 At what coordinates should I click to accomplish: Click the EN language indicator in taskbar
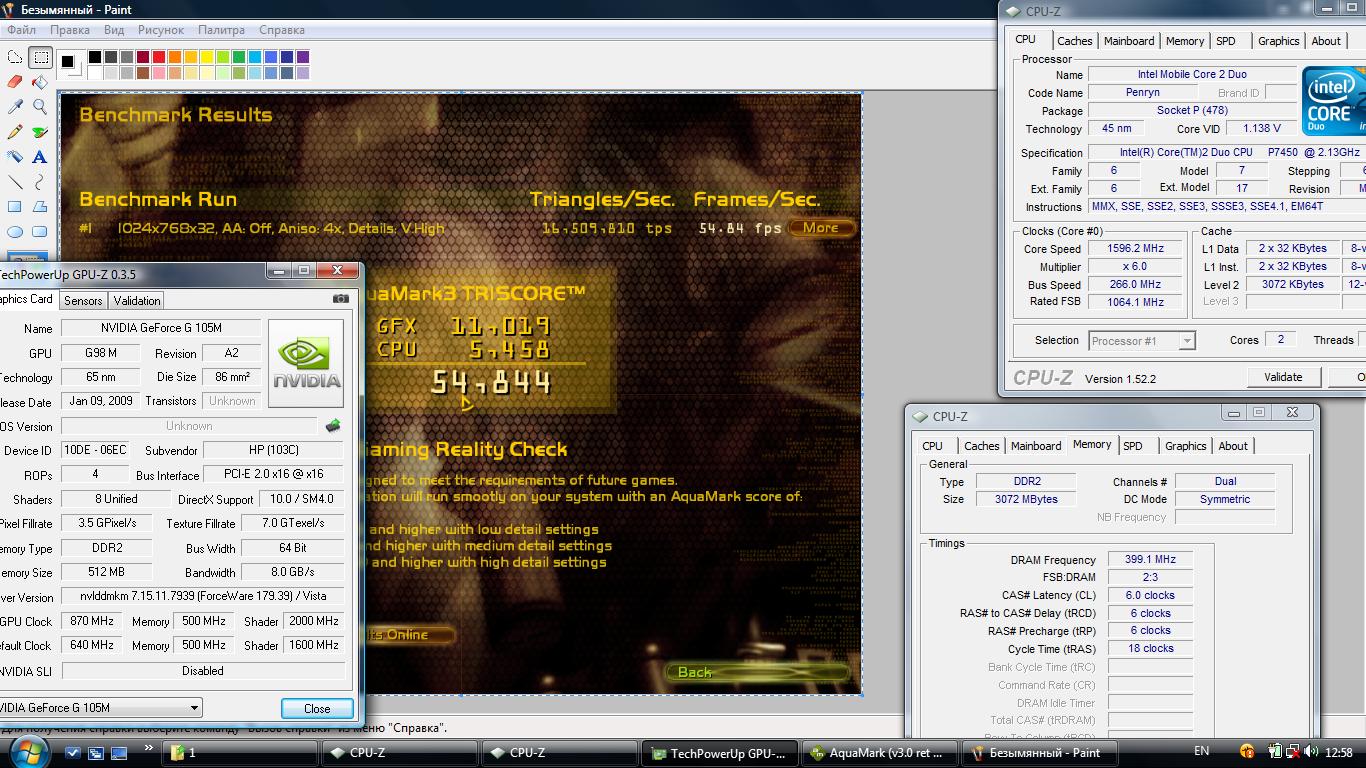1201,751
